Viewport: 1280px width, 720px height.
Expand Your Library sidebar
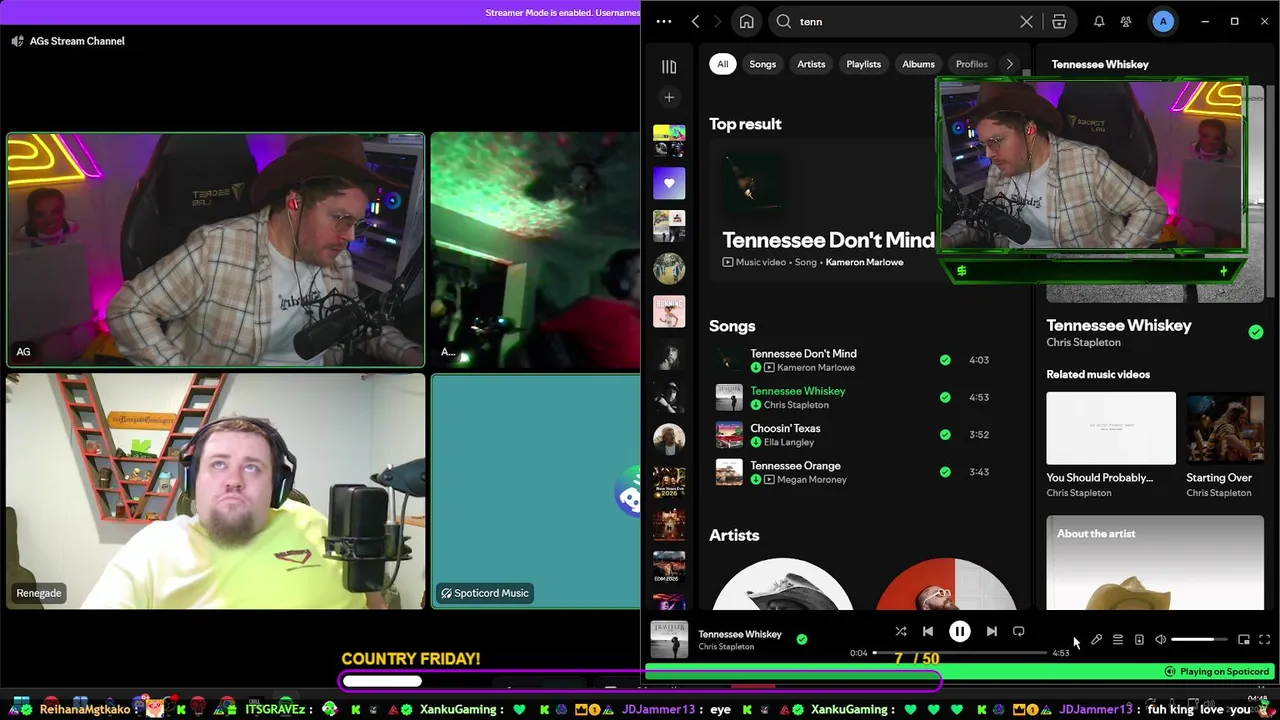coord(669,66)
